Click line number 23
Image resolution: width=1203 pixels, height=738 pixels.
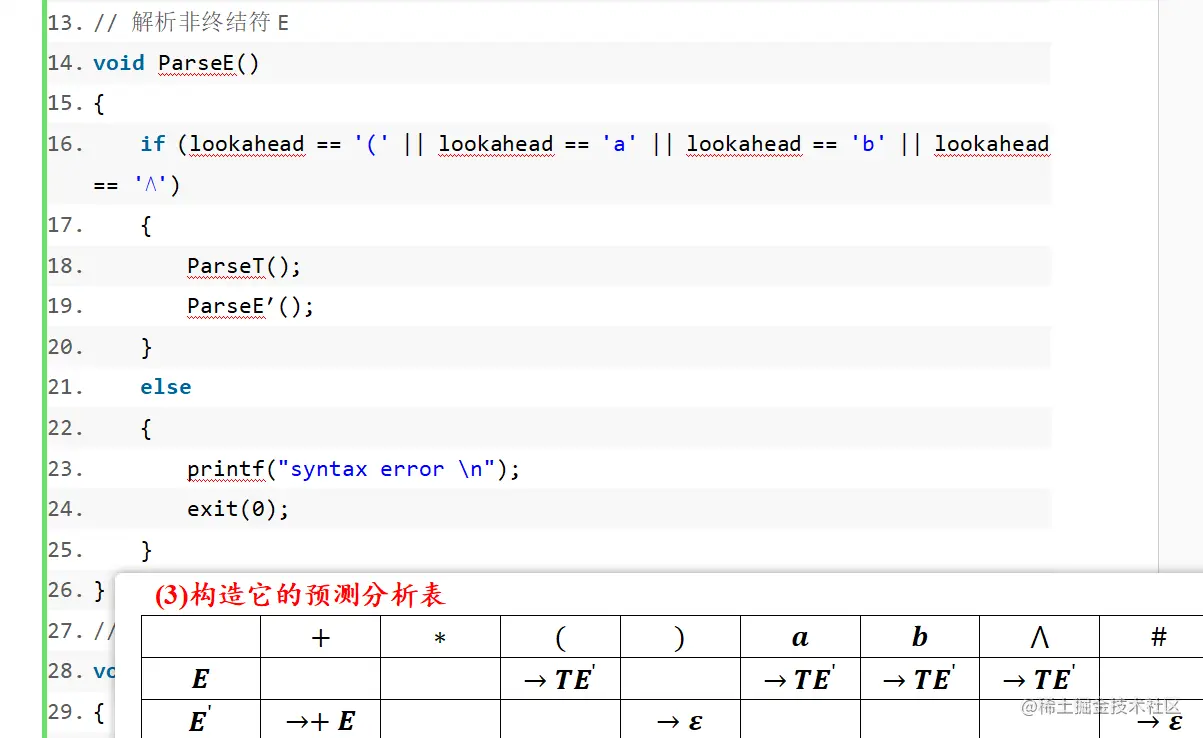coord(66,468)
